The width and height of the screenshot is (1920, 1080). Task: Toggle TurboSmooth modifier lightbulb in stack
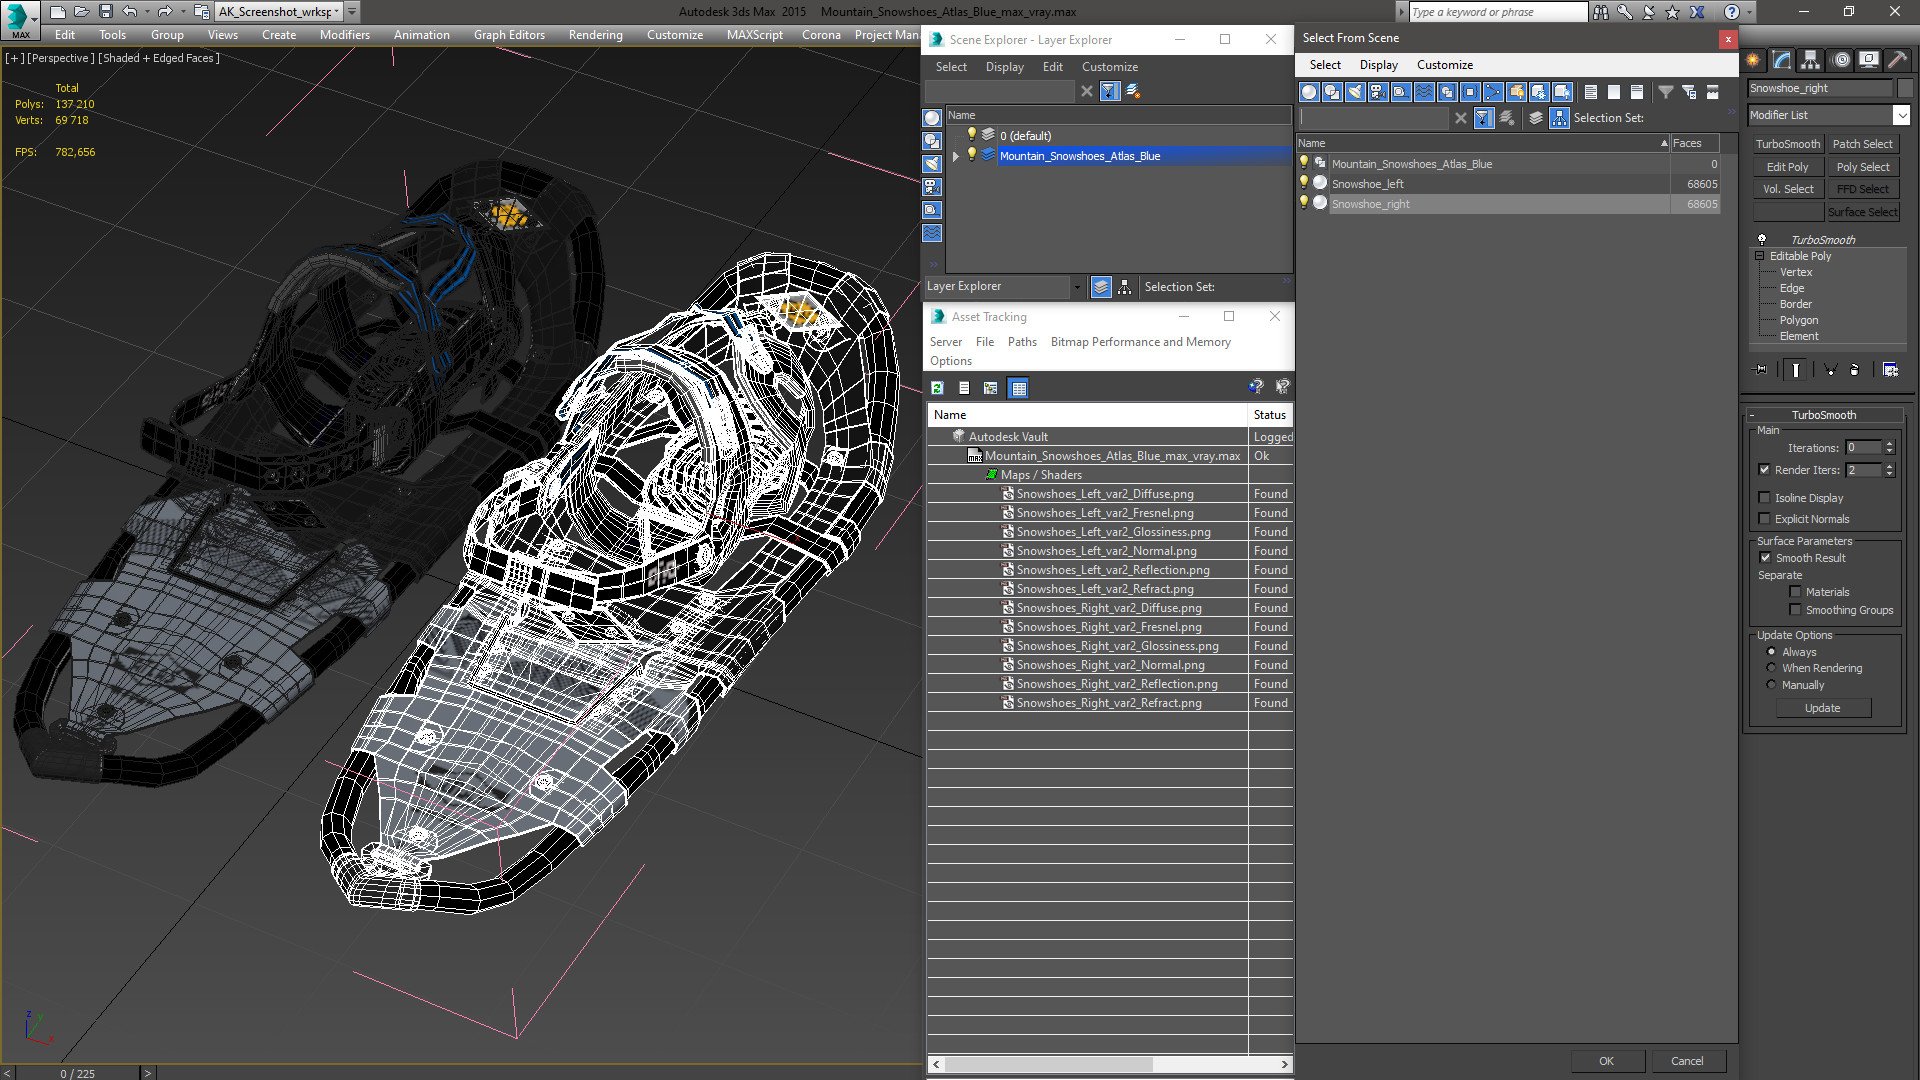coord(1762,240)
